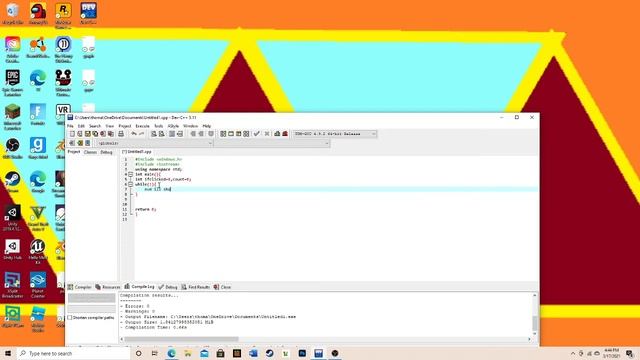The height and width of the screenshot is (360, 640).
Task: Open Replace using the toolbar icon
Action: [x=162, y=134]
